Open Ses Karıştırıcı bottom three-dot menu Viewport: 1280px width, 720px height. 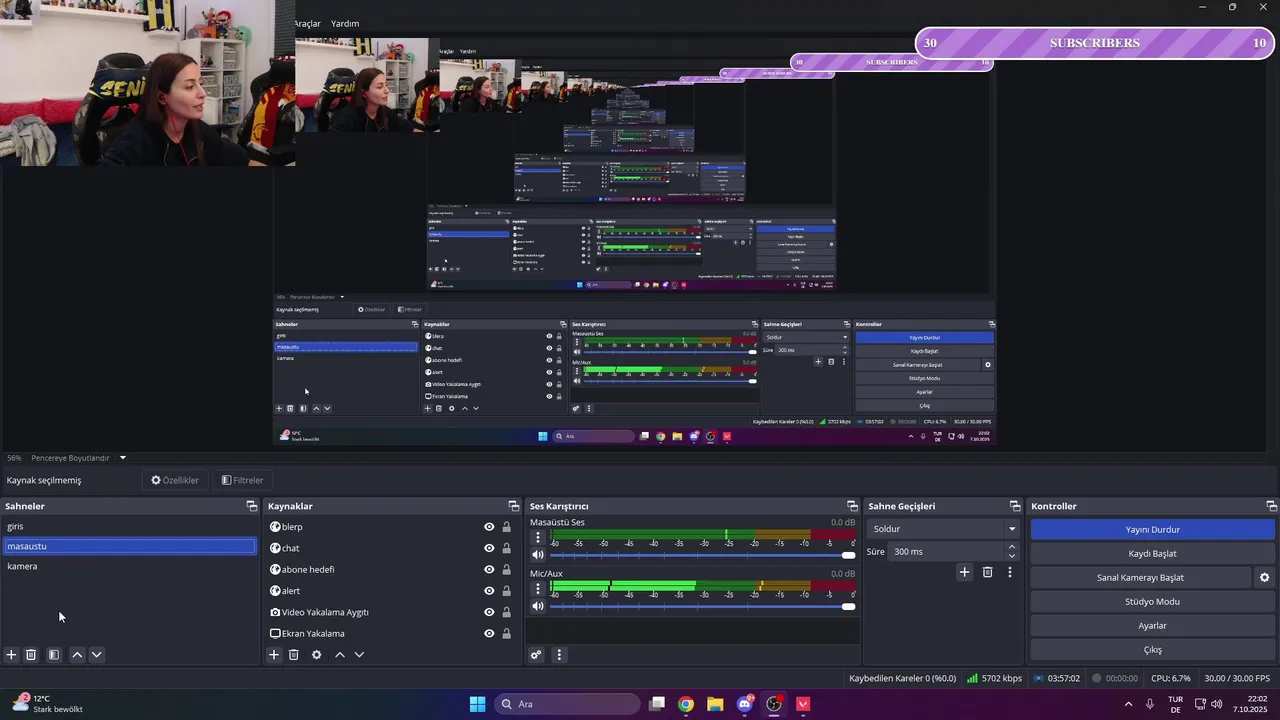coord(559,655)
